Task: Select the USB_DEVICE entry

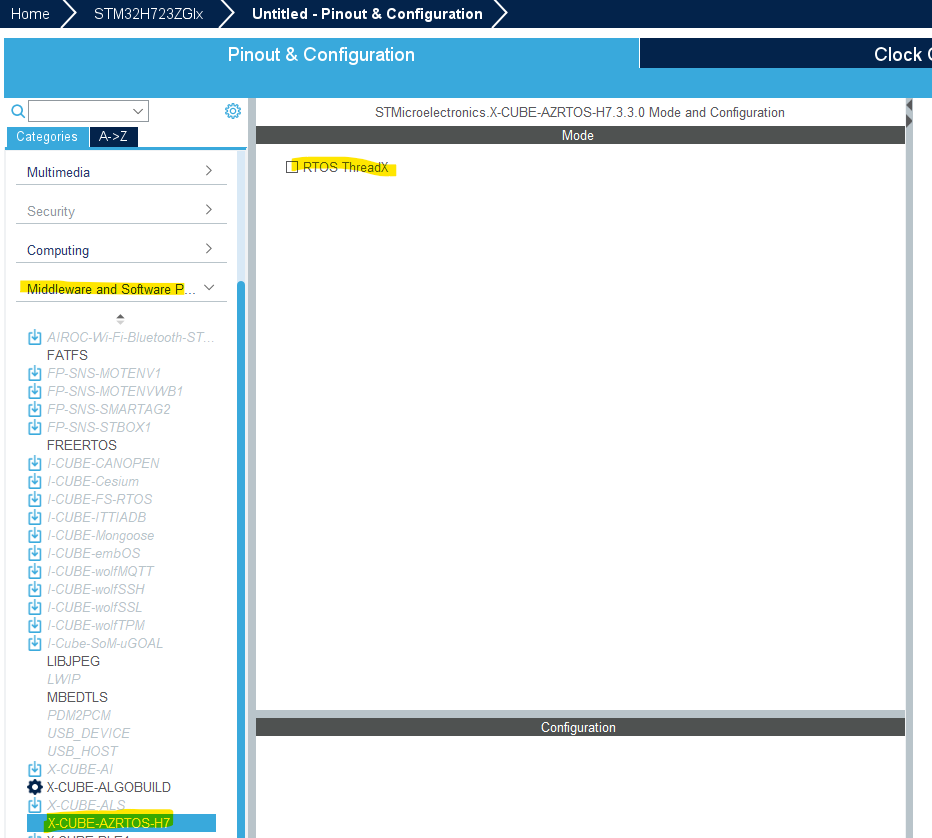Action: coord(89,733)
